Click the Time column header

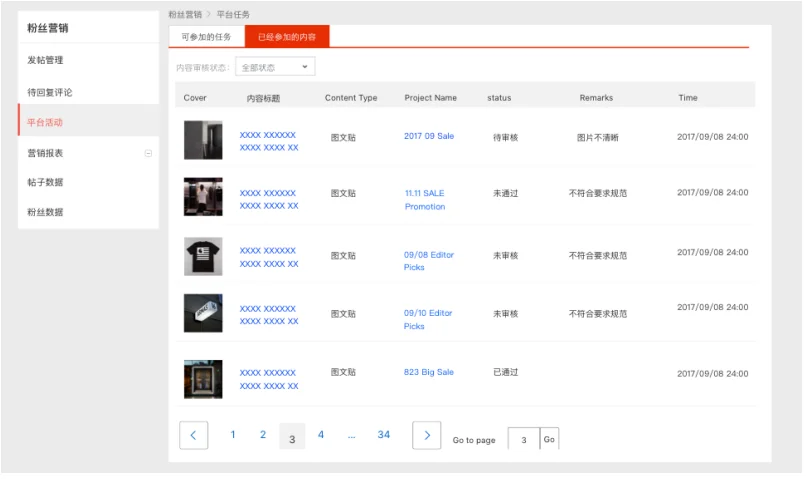coord(688,98)
